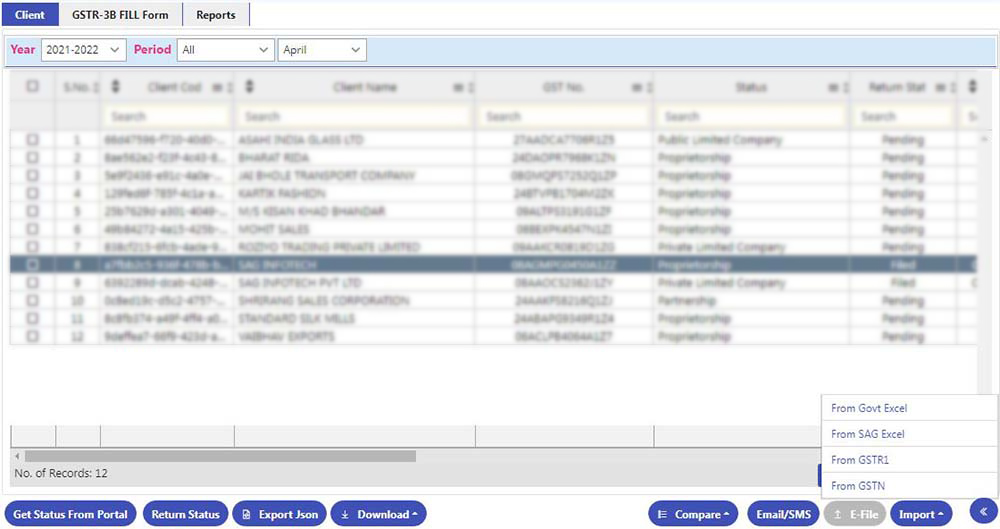Screen dimensions: 1000x529
Task: Switch to the GSTR-3B FILL Form tab
Action: pos(121,15)
